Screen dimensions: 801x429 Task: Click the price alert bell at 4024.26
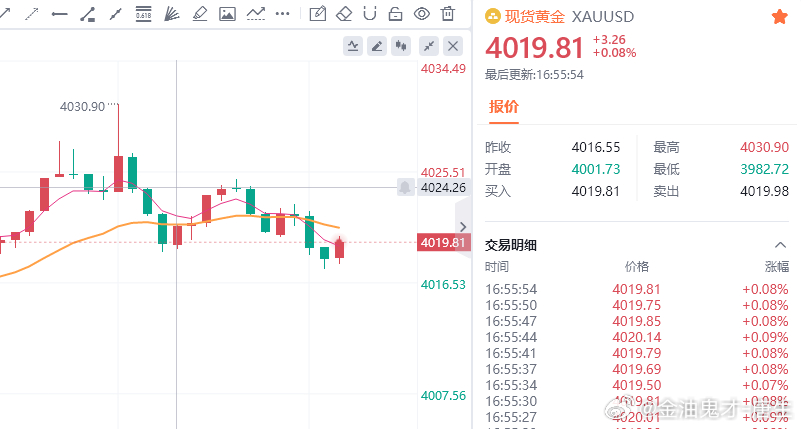(x=405, y=187)
